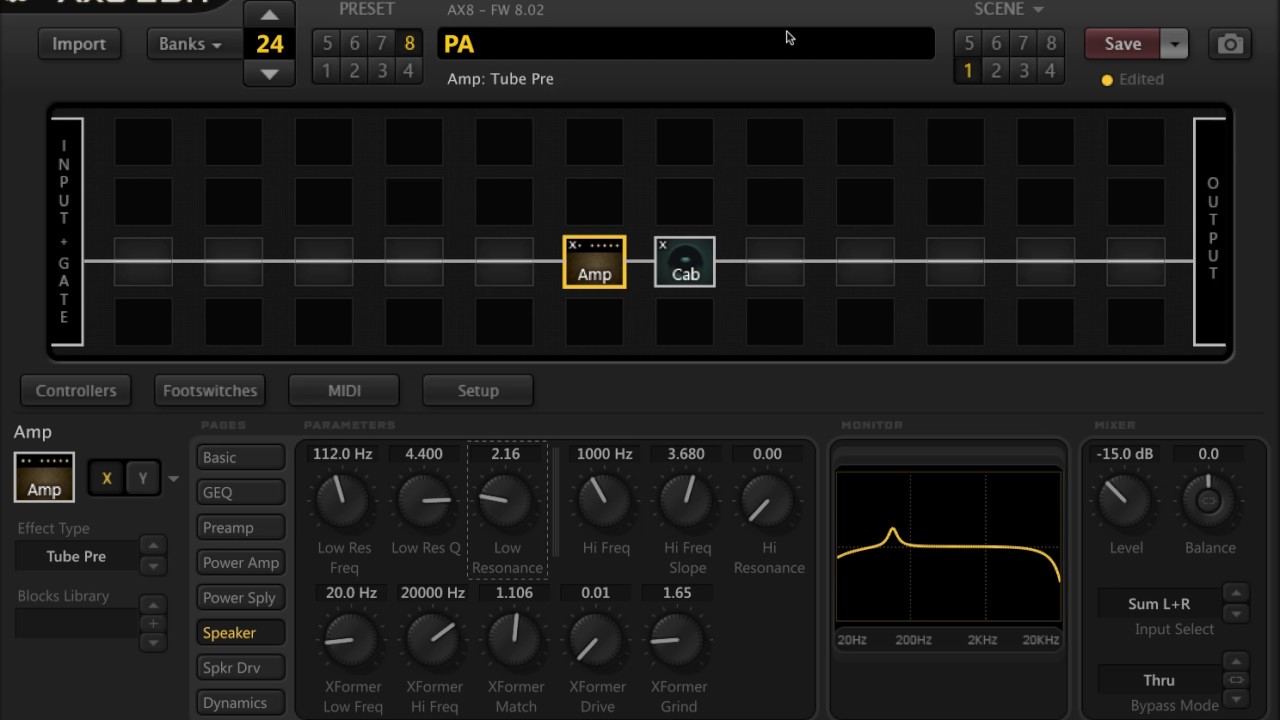This screenshot has height=720, width=1280.
Task: Open the Save options dropdown arrow
Action: point(1174,44)
